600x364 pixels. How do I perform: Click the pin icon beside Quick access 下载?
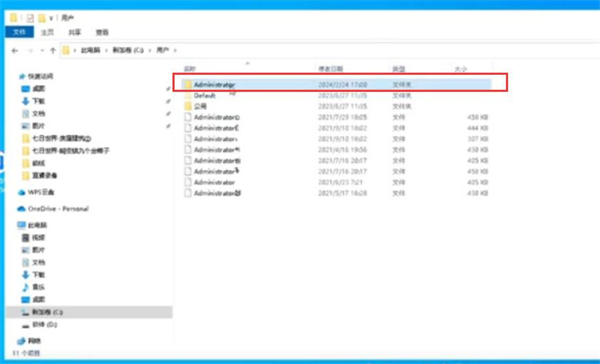[168, 101]
